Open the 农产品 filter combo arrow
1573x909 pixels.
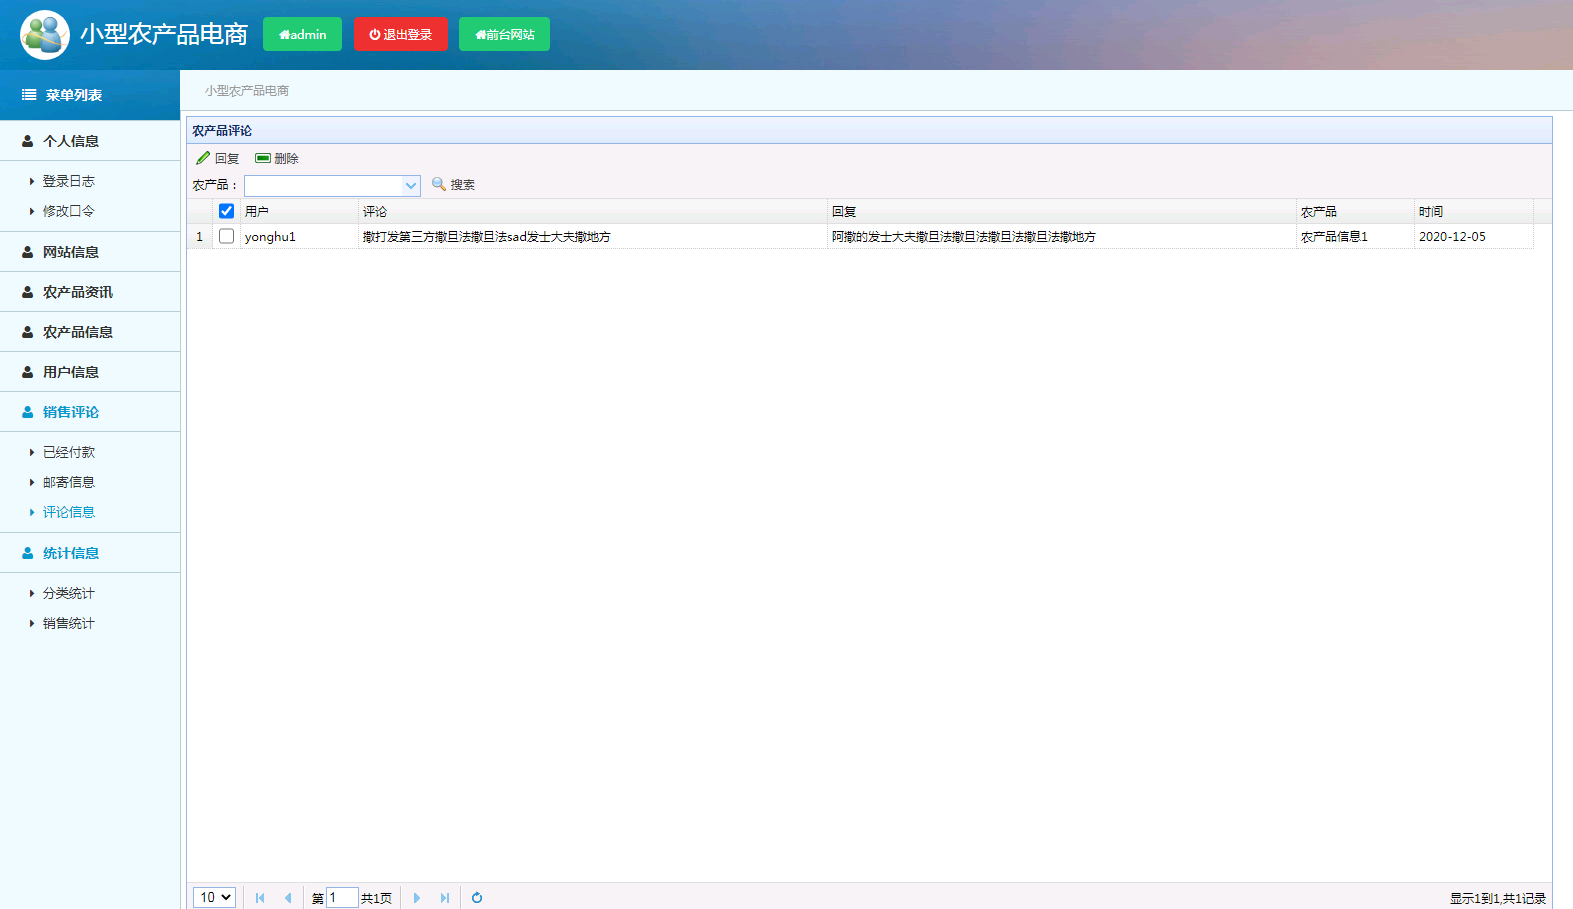tap(411, 185)
